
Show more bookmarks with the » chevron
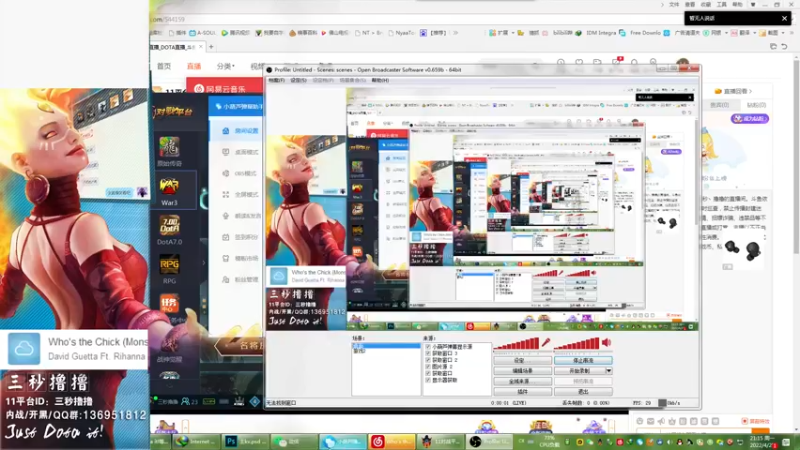click(456, 33)
